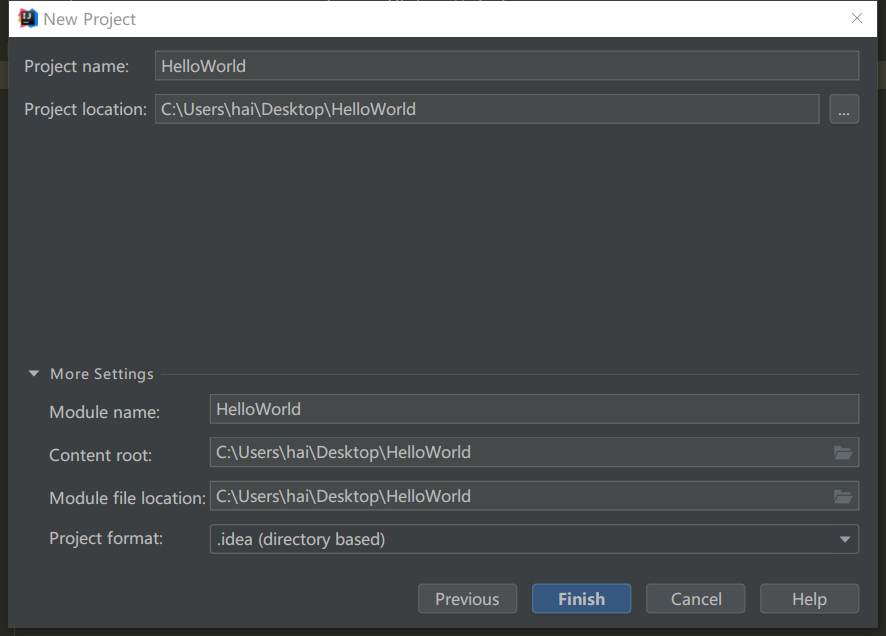Click the ellipsis browse button for project location
The height and width of the screenshot is (636, 886).
(x=843, y=110)
